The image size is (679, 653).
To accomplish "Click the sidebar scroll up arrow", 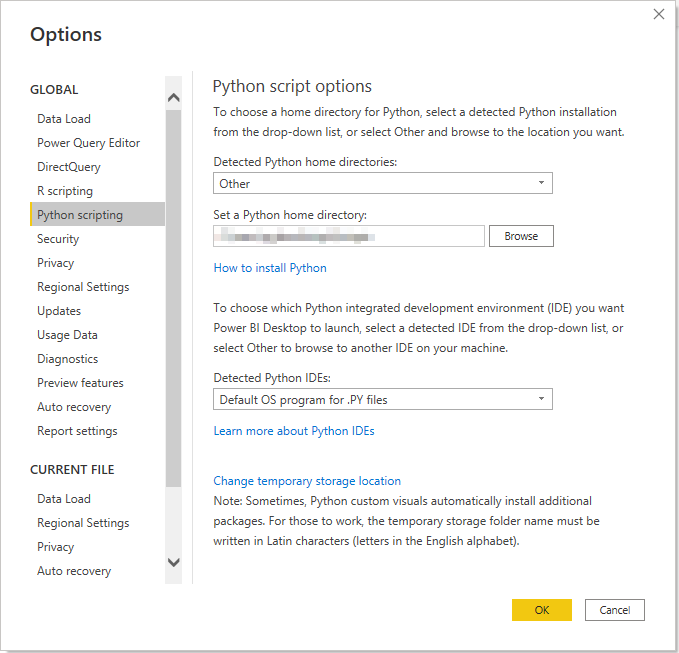I will click(174, 97).
